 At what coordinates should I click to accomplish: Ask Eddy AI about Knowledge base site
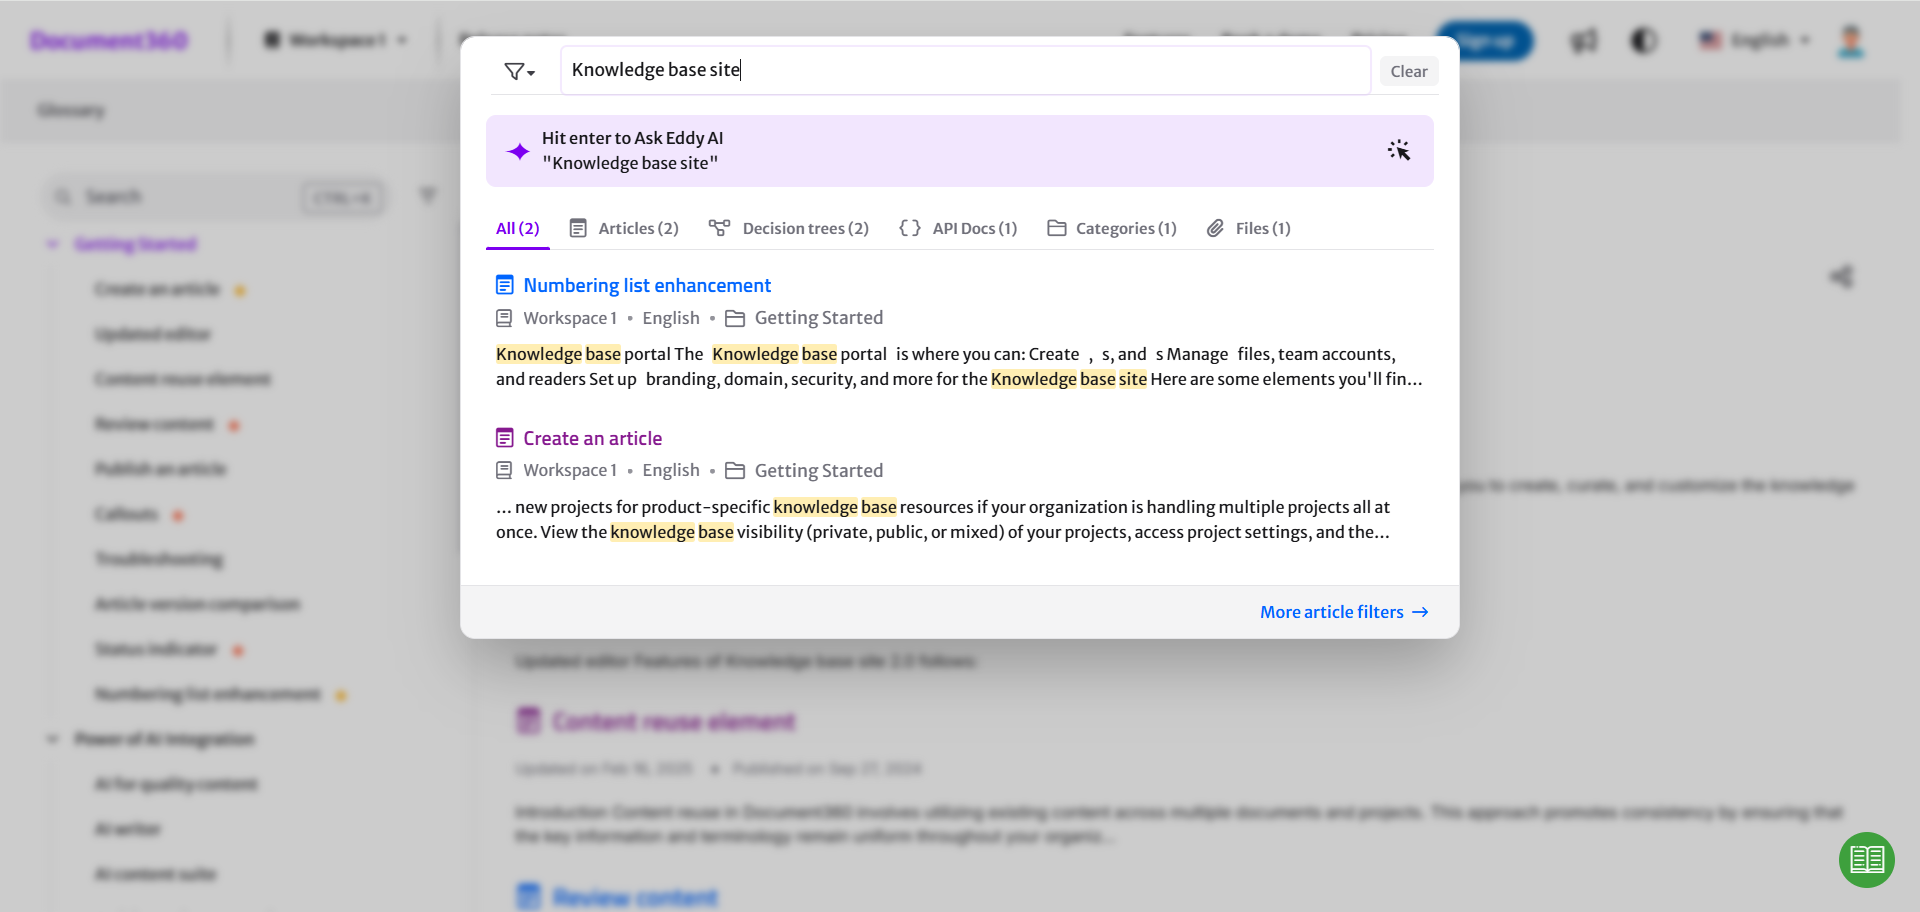pos(959,151)
